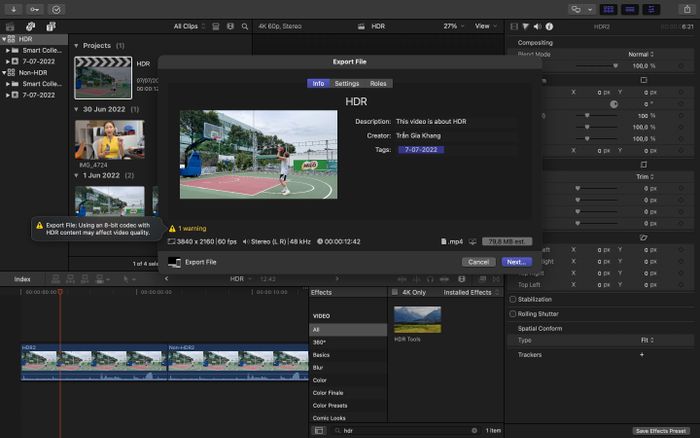This screenshot has width=700, height=438.
Task: Add a tracker with plus button
Action: point(642,355)
